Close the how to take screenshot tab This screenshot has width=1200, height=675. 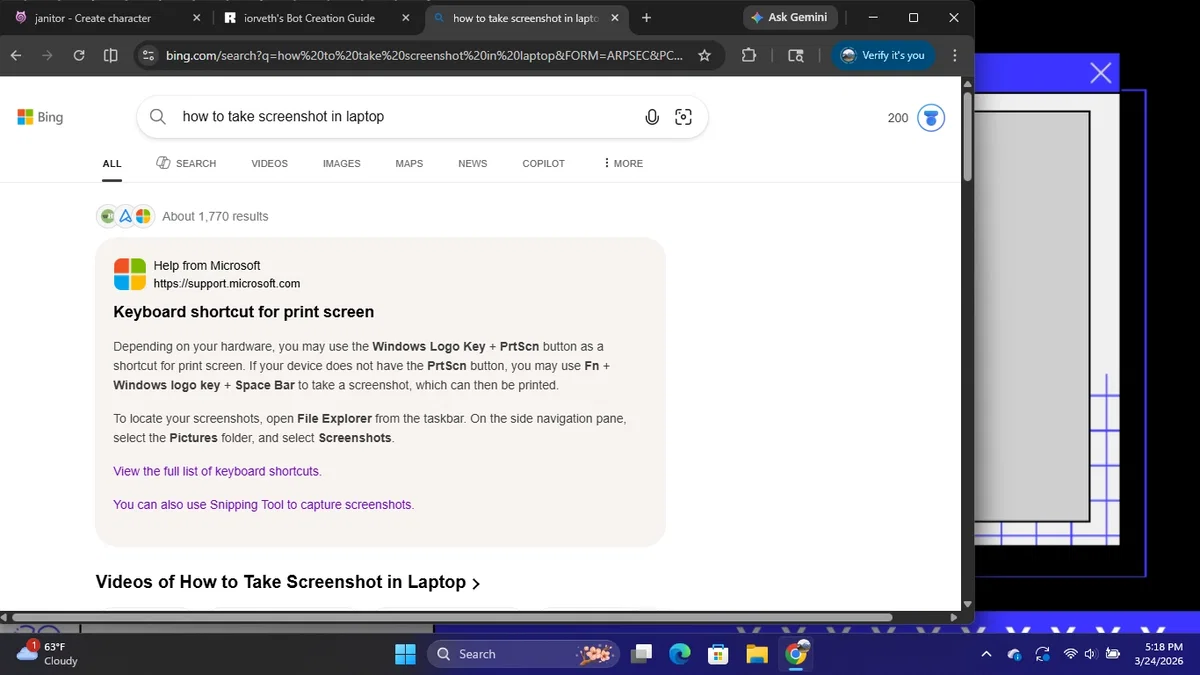tap(615, 18)
